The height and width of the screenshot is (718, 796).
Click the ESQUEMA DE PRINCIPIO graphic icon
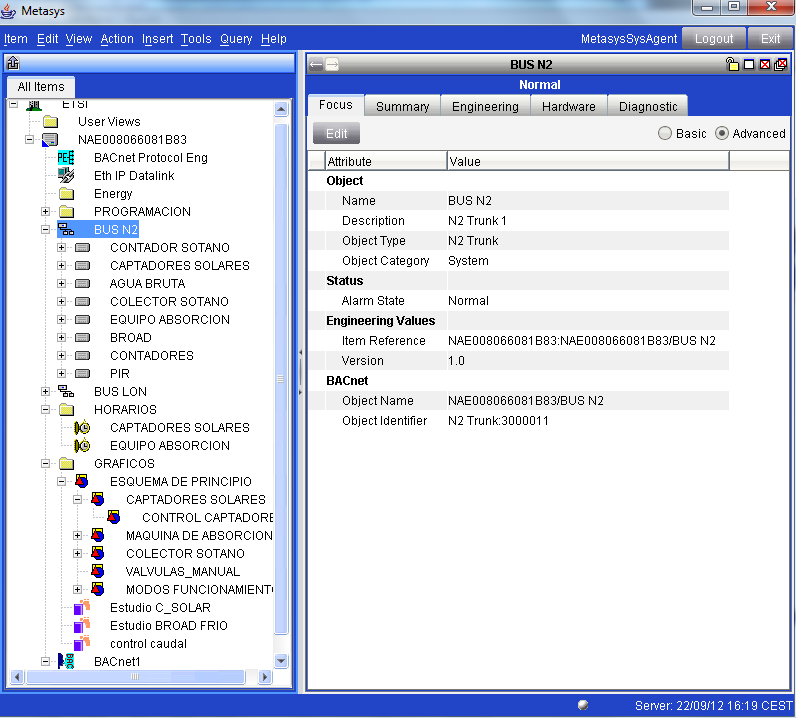tap(82, 481)
